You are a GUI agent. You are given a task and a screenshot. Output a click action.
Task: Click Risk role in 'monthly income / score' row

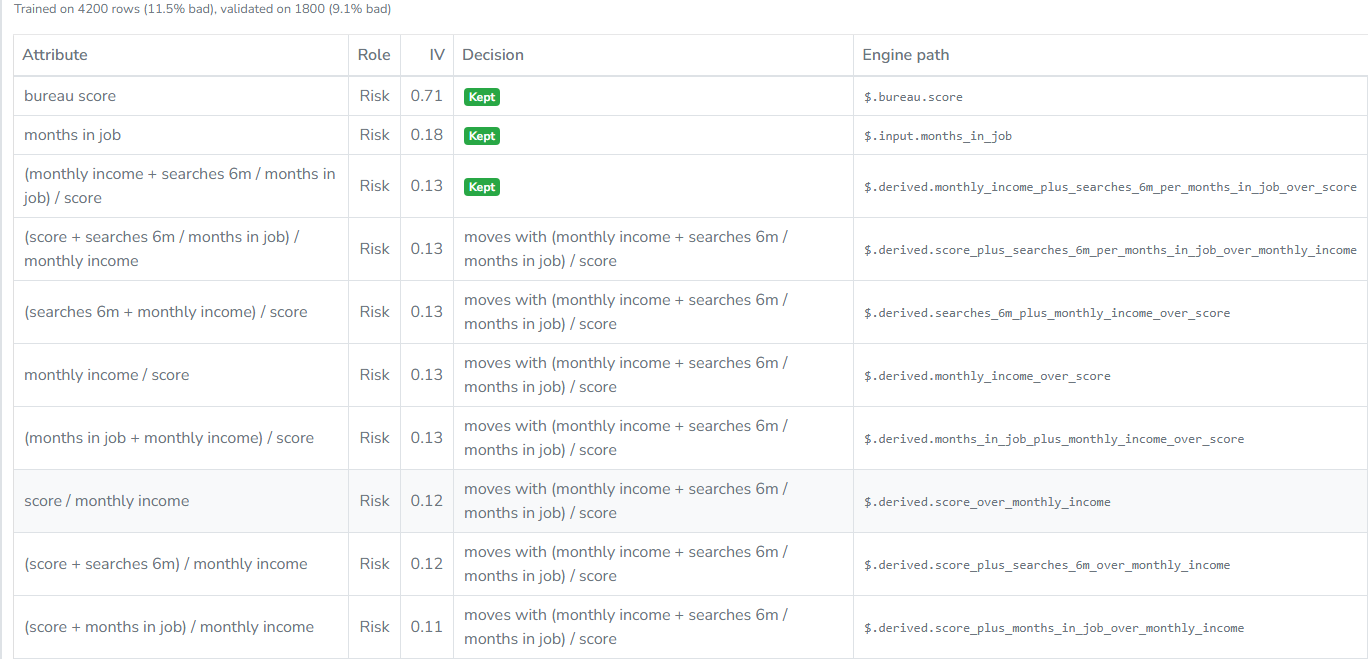[375, 375]
